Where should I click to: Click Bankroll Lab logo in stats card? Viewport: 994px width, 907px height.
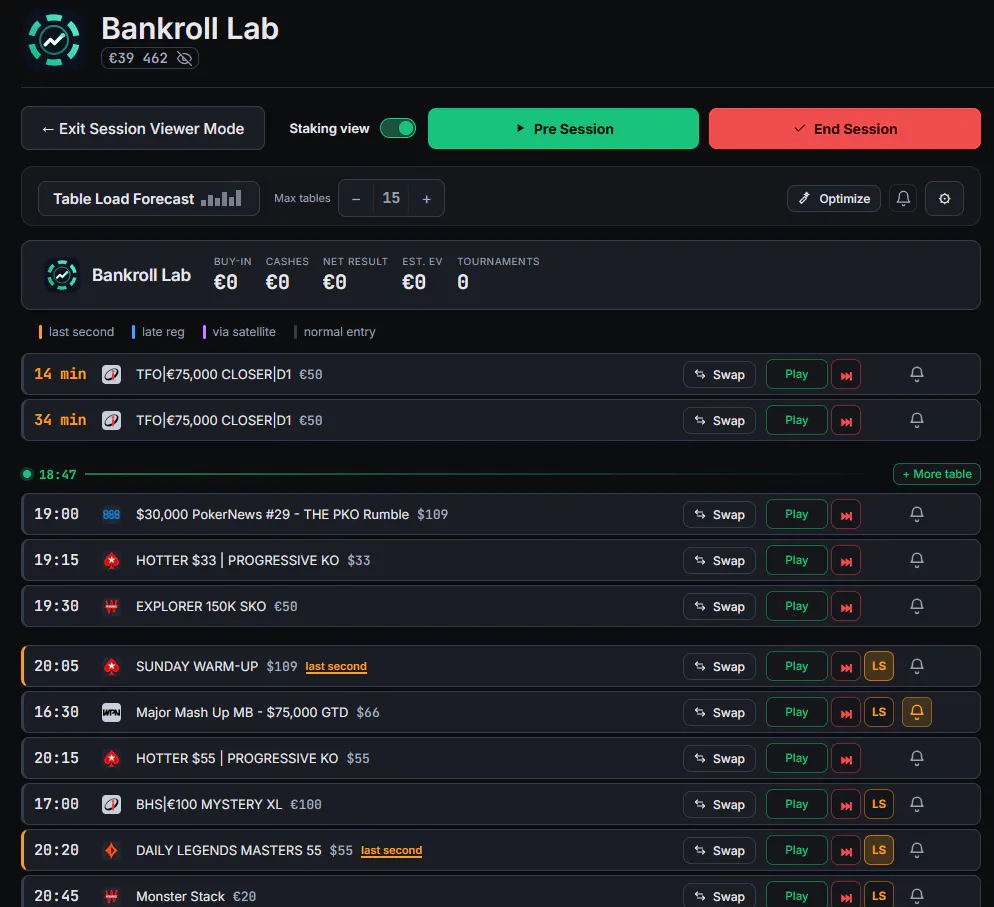[x=62, y=275]
